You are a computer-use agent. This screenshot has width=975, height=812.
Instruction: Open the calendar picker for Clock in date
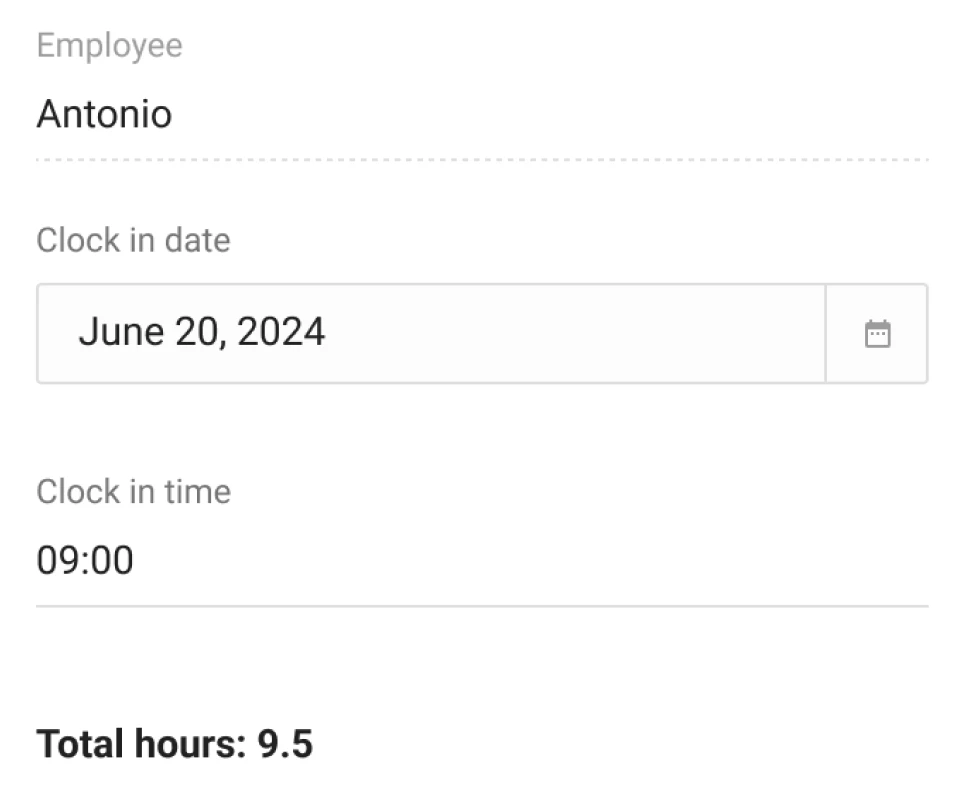[878, 332]
